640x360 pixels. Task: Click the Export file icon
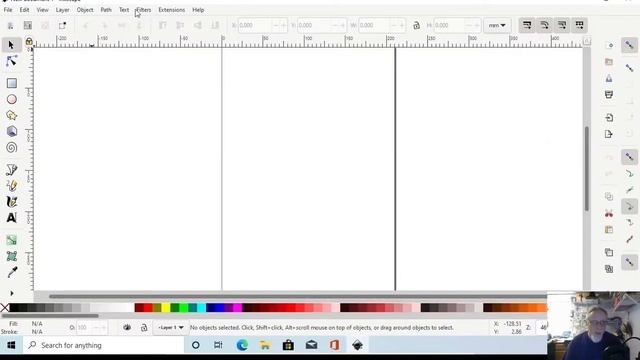[x=609, y=134]
